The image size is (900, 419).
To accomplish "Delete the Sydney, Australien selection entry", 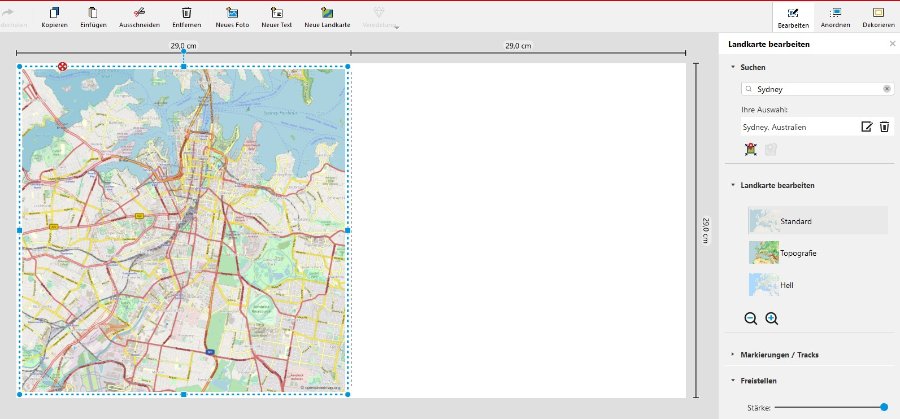I will pyautogui.click(x=884, y=127).
